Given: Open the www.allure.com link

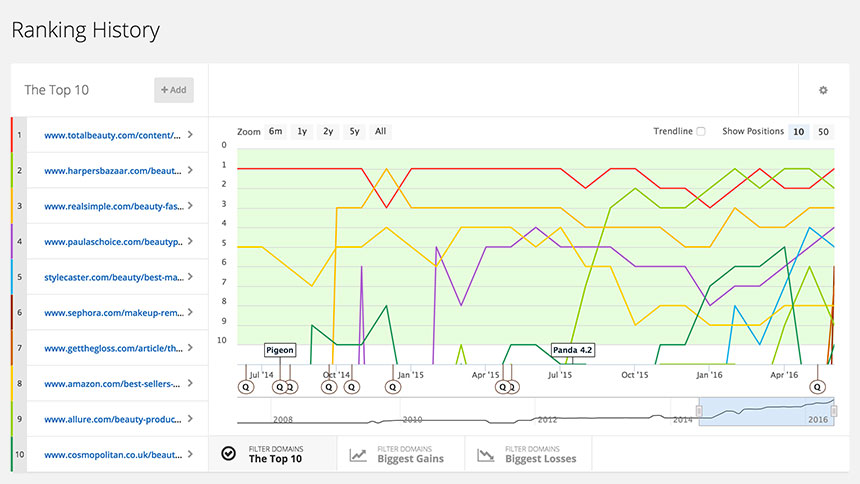Looking at the screenshot, I should point(113,419).
